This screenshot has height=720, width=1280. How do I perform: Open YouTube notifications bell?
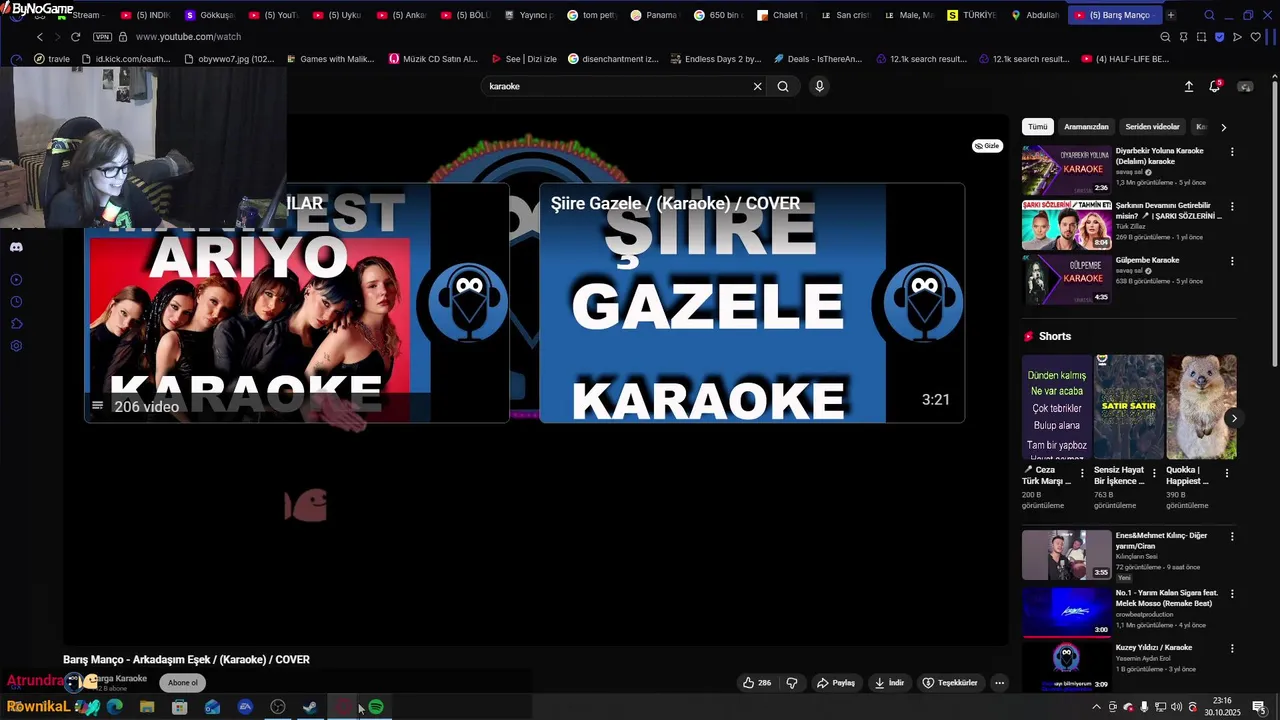[1215, 87]
